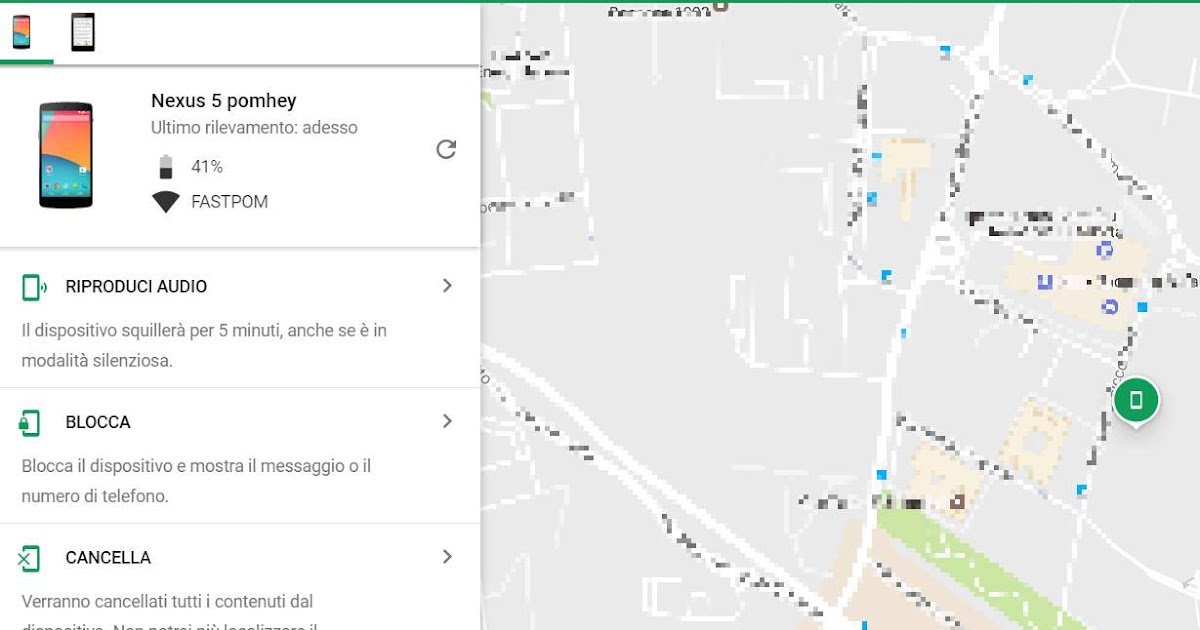This screenshot has width=1200, height=630.
Task: Click the Riproduci audio description text
Action: click(204, 345)
